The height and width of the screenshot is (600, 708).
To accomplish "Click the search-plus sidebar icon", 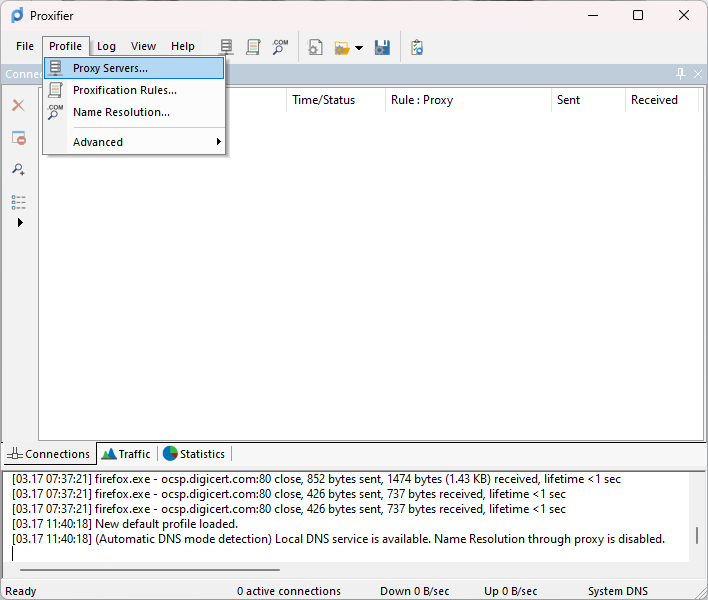I will point(19,169).
